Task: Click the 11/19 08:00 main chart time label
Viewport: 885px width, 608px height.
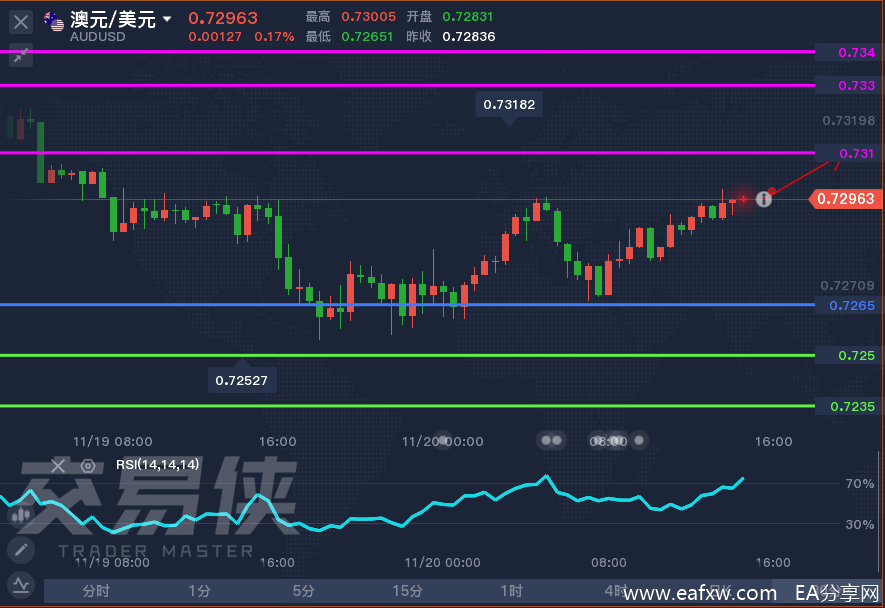Action: [x=112, y=441]
